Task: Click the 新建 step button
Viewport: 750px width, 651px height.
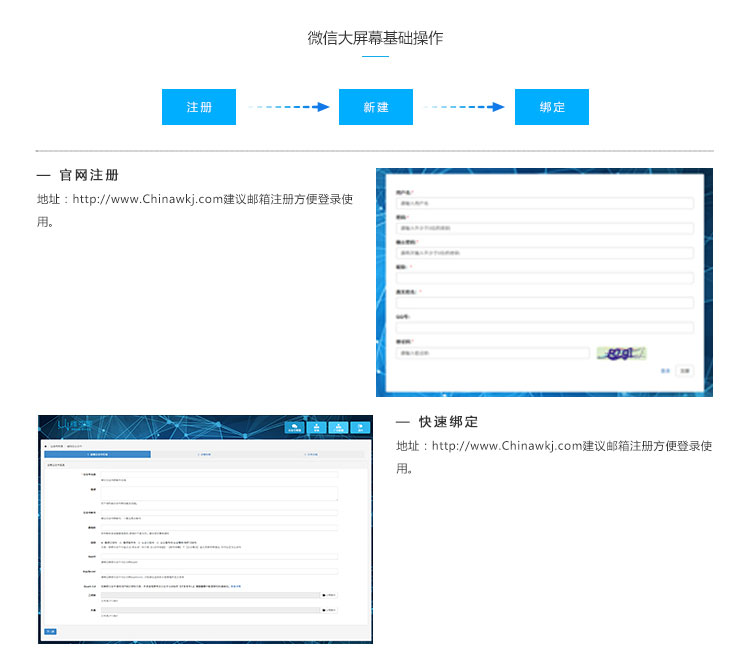Action: click(375, 107)
